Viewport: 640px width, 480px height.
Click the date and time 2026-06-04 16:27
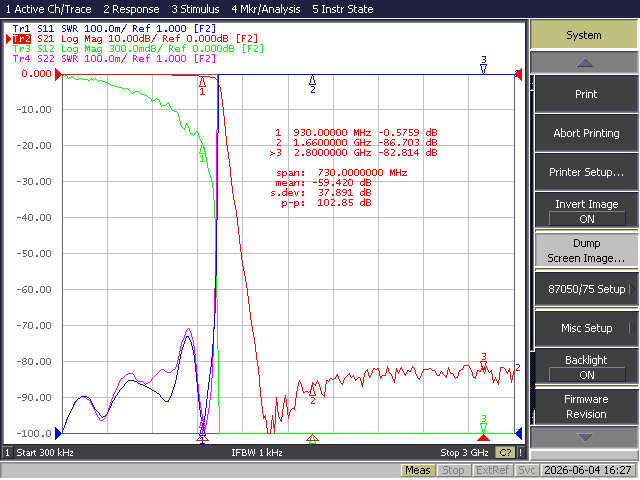[588, 471]
